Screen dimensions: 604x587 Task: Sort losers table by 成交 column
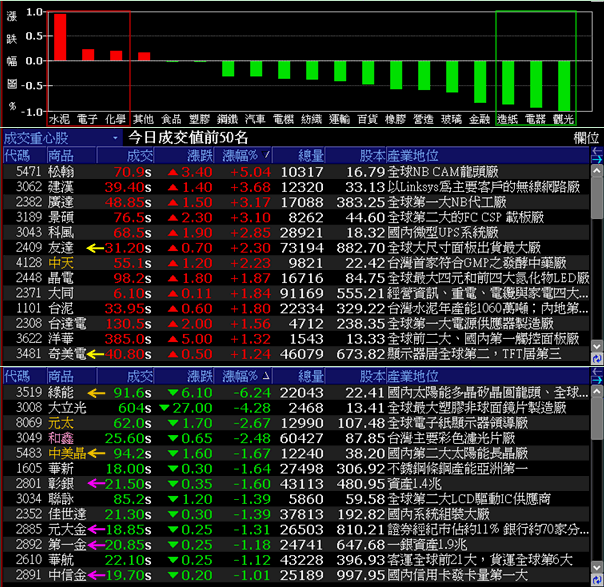click(x=125, y=376)
